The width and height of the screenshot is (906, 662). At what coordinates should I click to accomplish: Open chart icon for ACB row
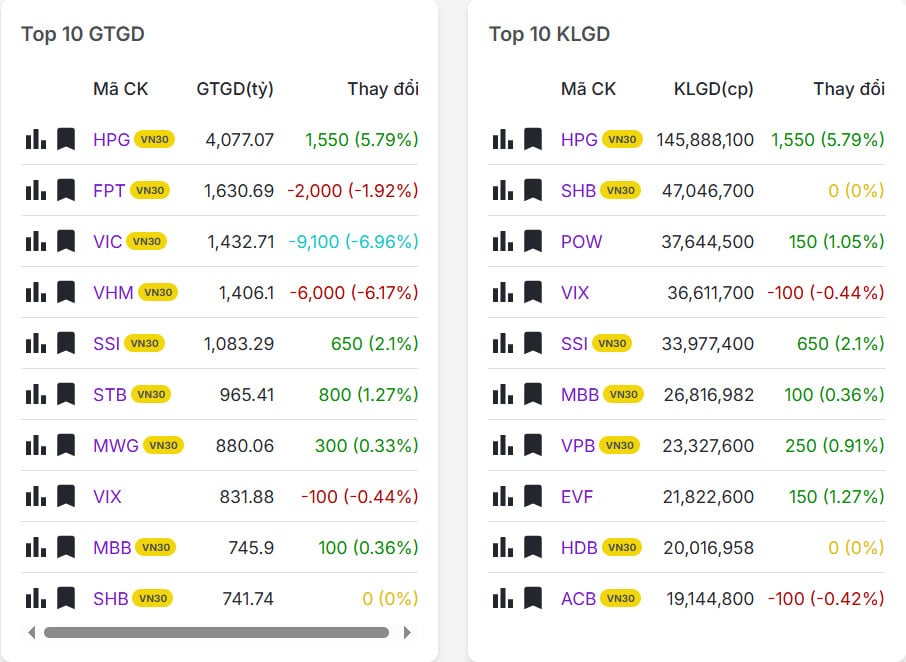(x=503, y=598)
